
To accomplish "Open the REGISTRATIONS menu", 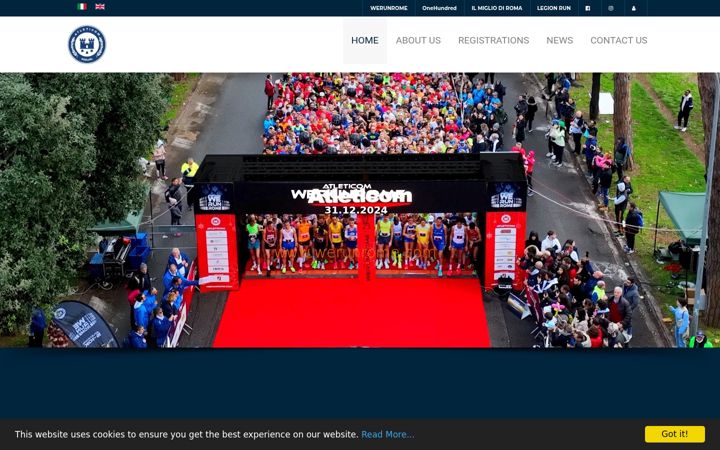I will [494, 40].
